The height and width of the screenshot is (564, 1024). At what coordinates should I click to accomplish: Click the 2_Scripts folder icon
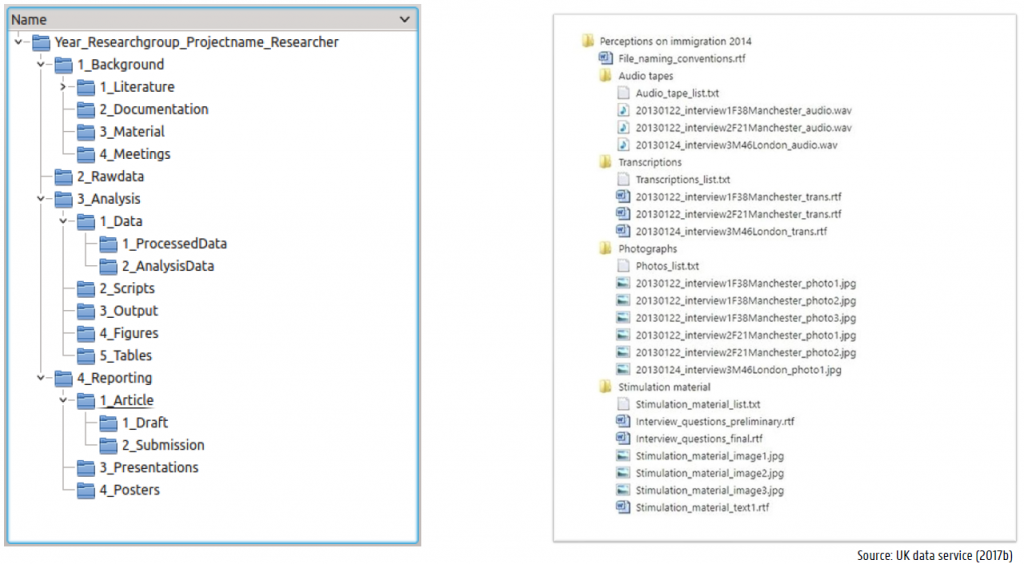pyautogui.click(x=86, y=289)
